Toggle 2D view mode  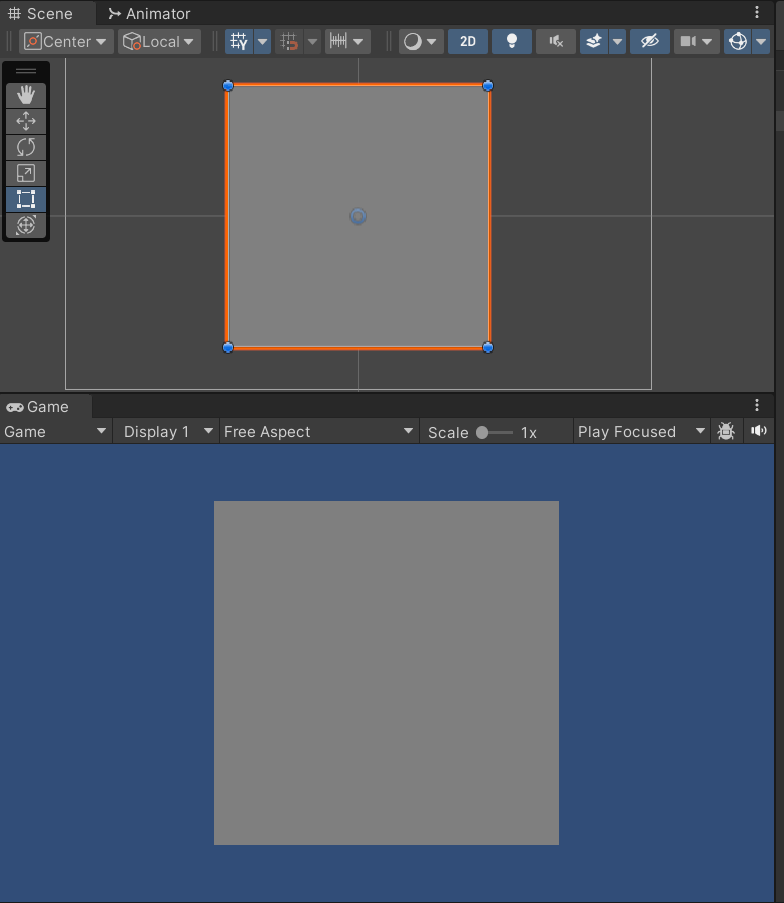click(467, 41)
